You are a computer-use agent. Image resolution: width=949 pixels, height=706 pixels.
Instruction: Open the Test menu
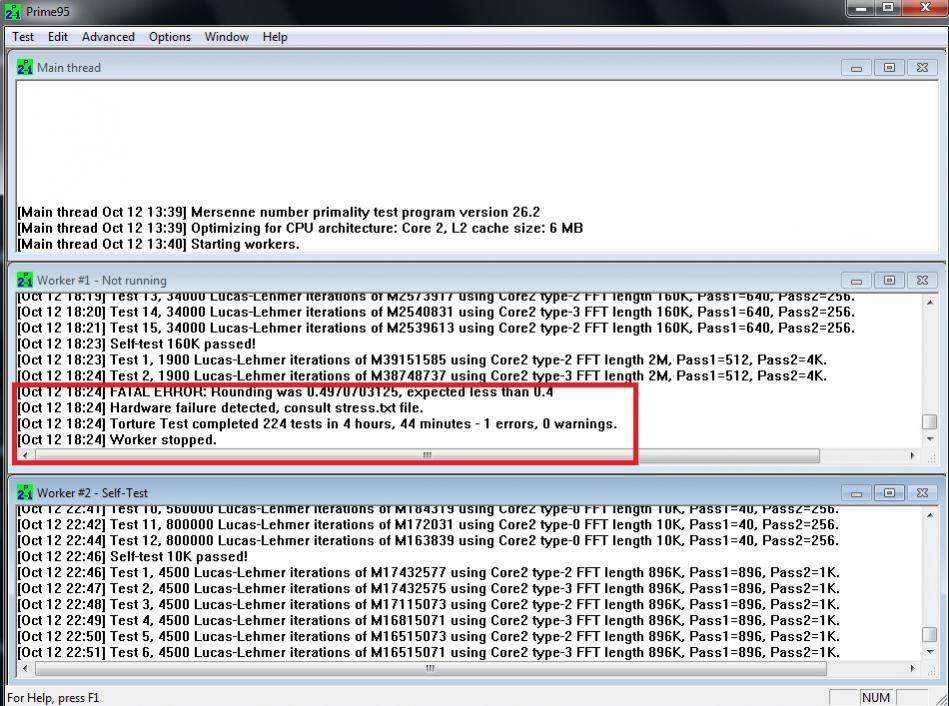pyautogui.click(x=23, y=37)
